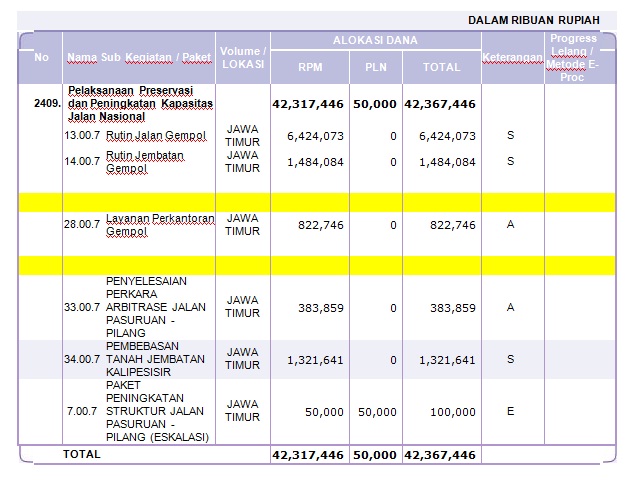The width and height of the screenshot is (640, 482).
Task: Click the "PLN" sub-column header
Action: click(375, 67)
